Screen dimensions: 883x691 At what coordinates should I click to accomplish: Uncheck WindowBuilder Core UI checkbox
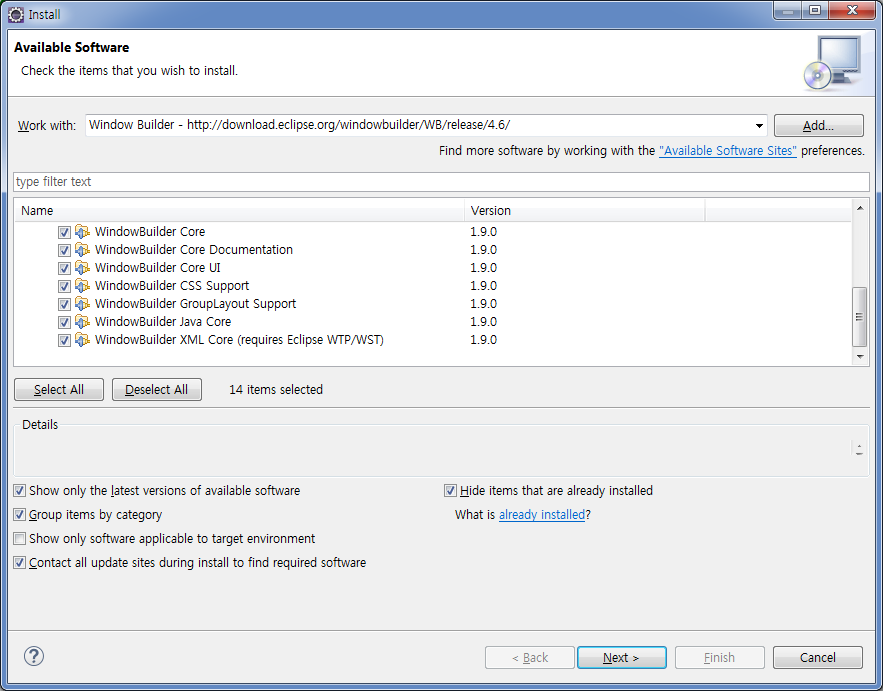(x=64, y=268)
